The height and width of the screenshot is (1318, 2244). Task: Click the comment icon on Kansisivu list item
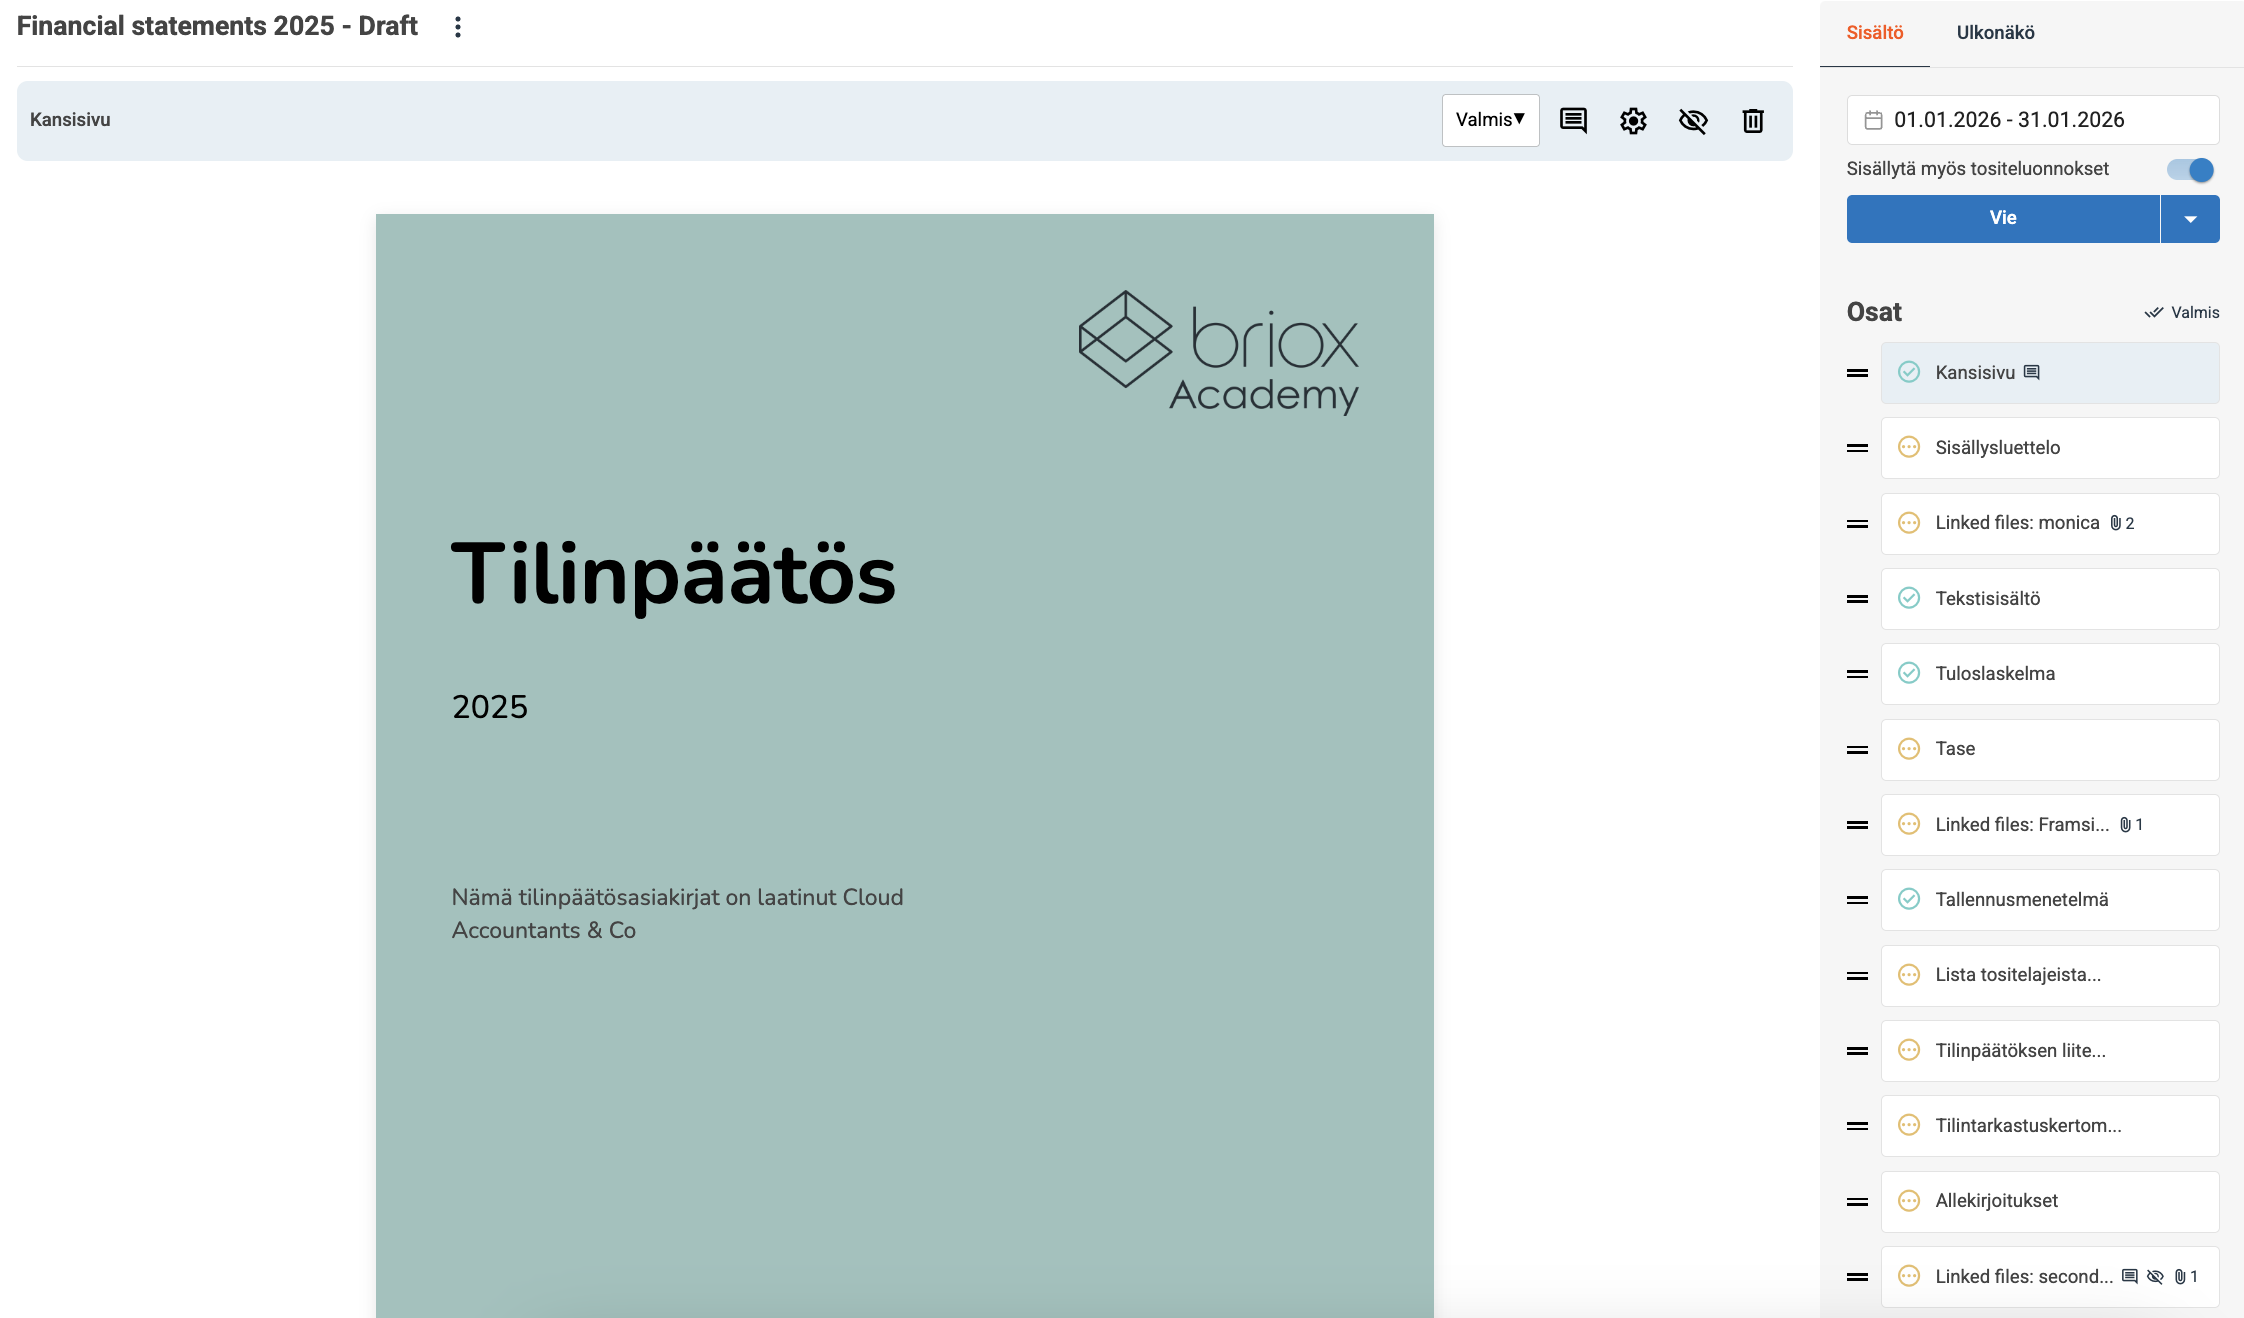point(2031,372)
